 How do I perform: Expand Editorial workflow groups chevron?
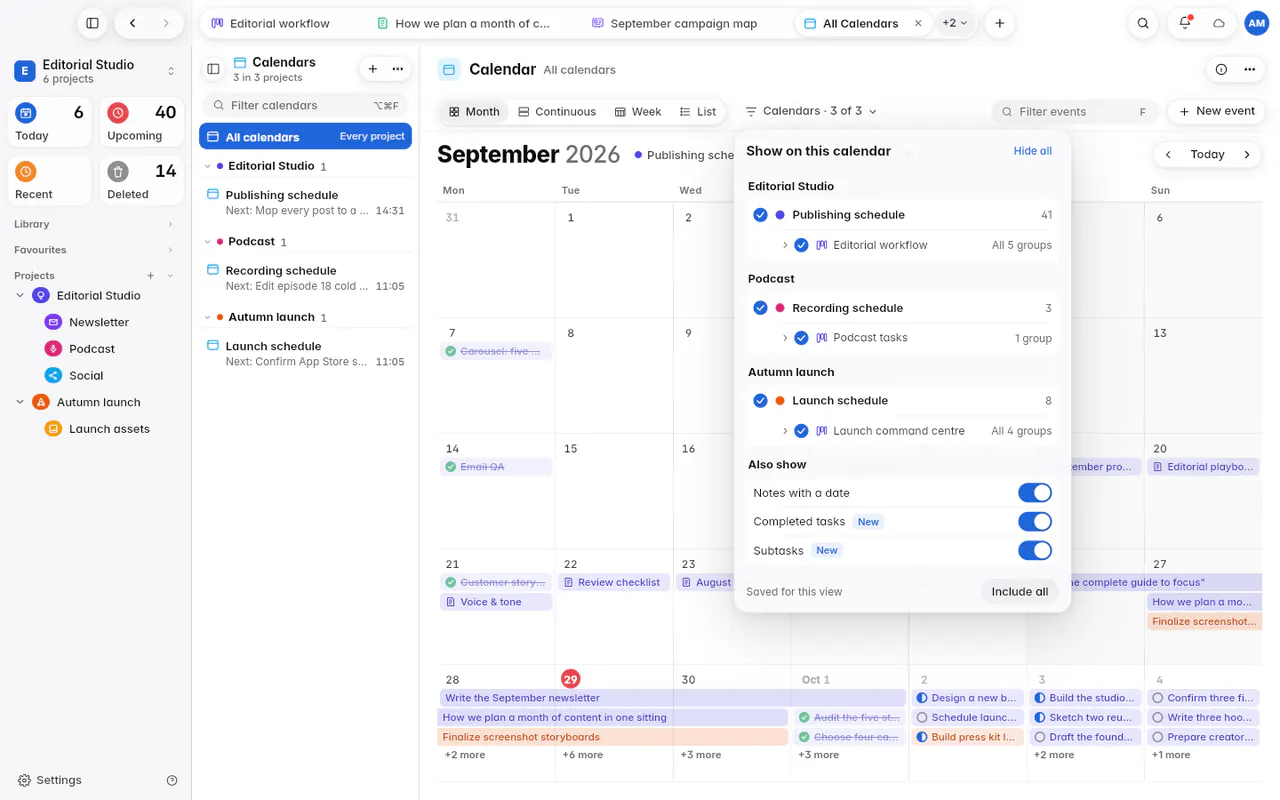coord(785,245)
